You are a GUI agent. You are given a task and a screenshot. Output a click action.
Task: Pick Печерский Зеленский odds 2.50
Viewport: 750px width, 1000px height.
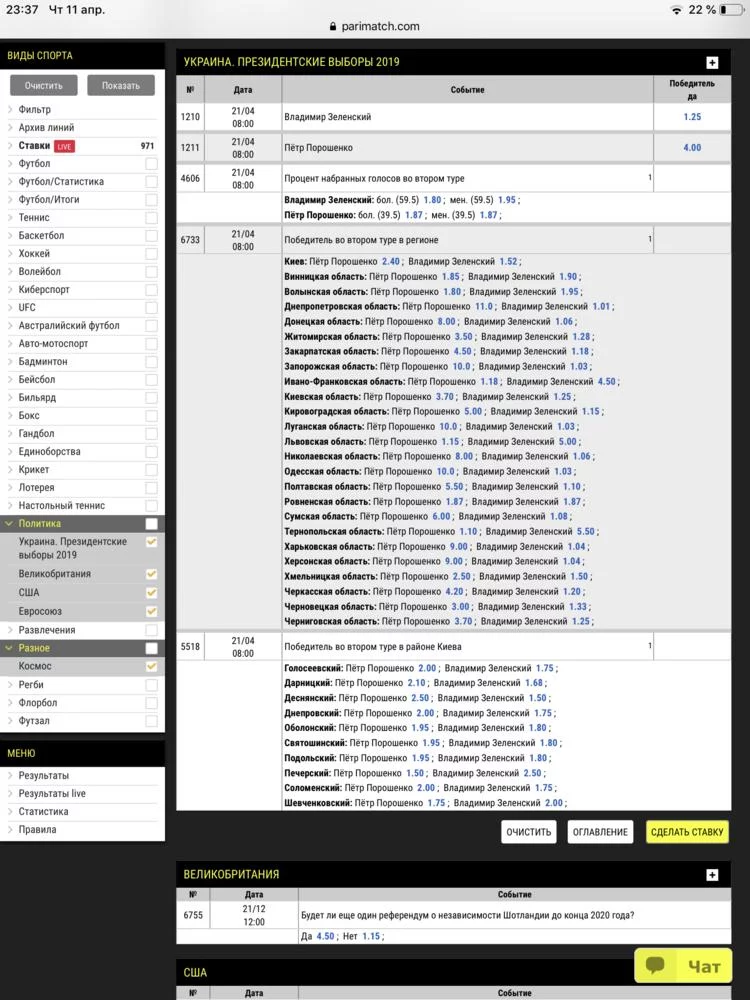(x=533, y=773)
